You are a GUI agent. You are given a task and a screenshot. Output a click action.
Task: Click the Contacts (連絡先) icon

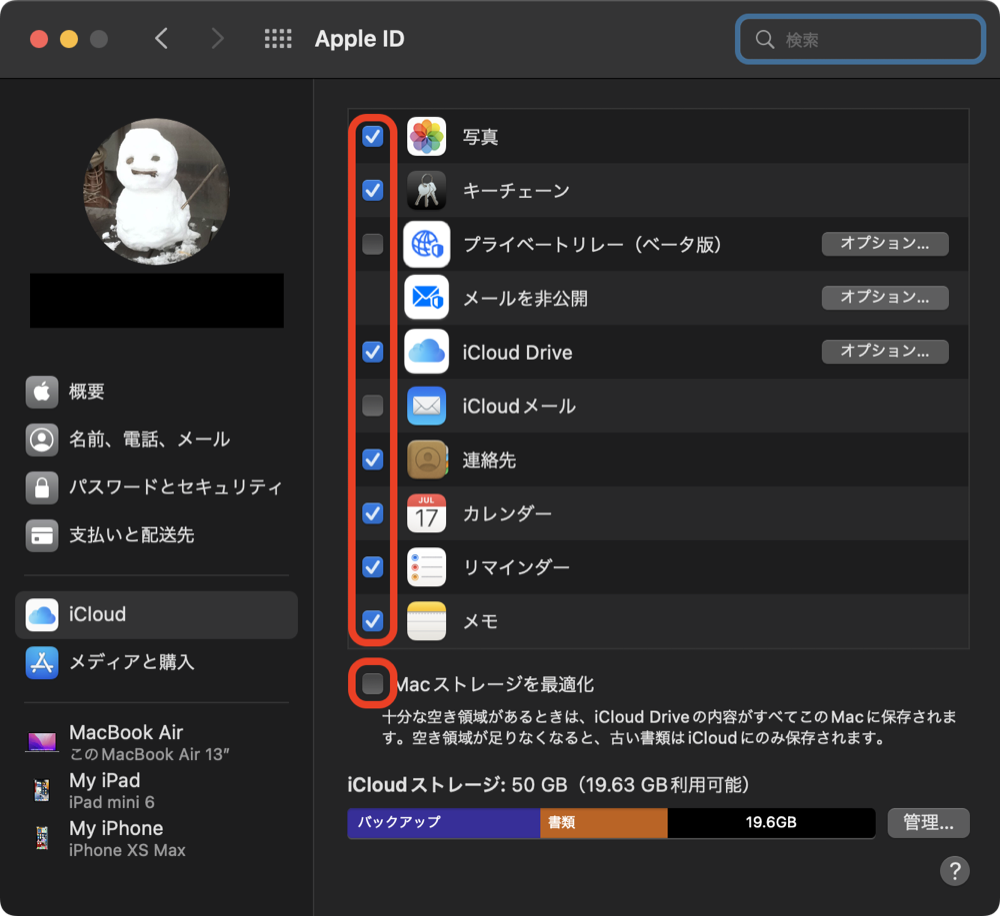coord(426,459)
